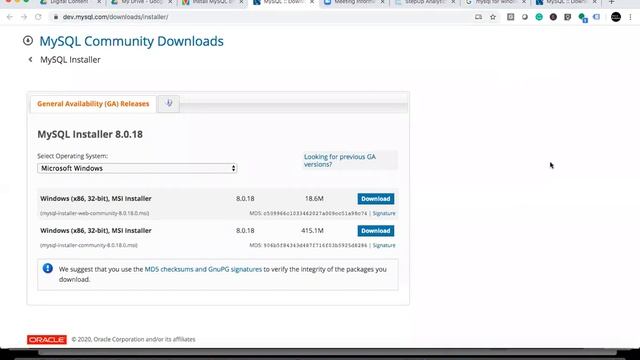Open Signature link for the 18.6M installer

pyautogui.click(x=384, y=213)
